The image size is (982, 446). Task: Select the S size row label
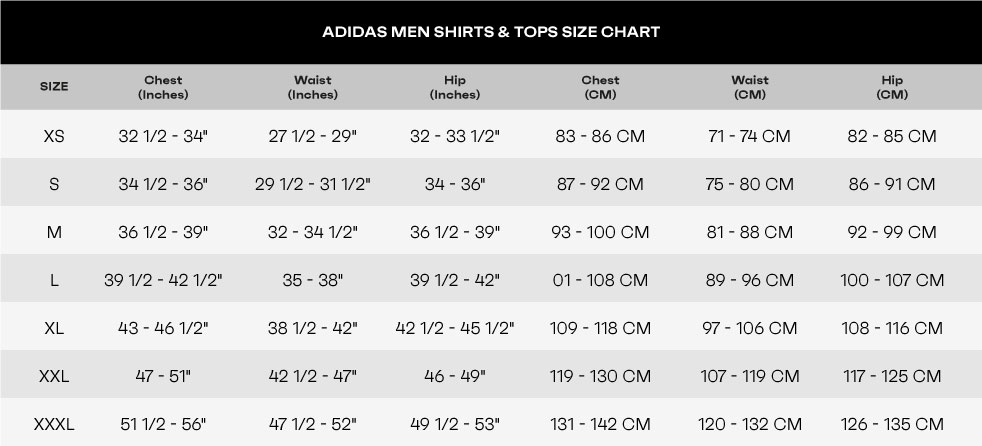pyautogui.click(x=54, y=184)
